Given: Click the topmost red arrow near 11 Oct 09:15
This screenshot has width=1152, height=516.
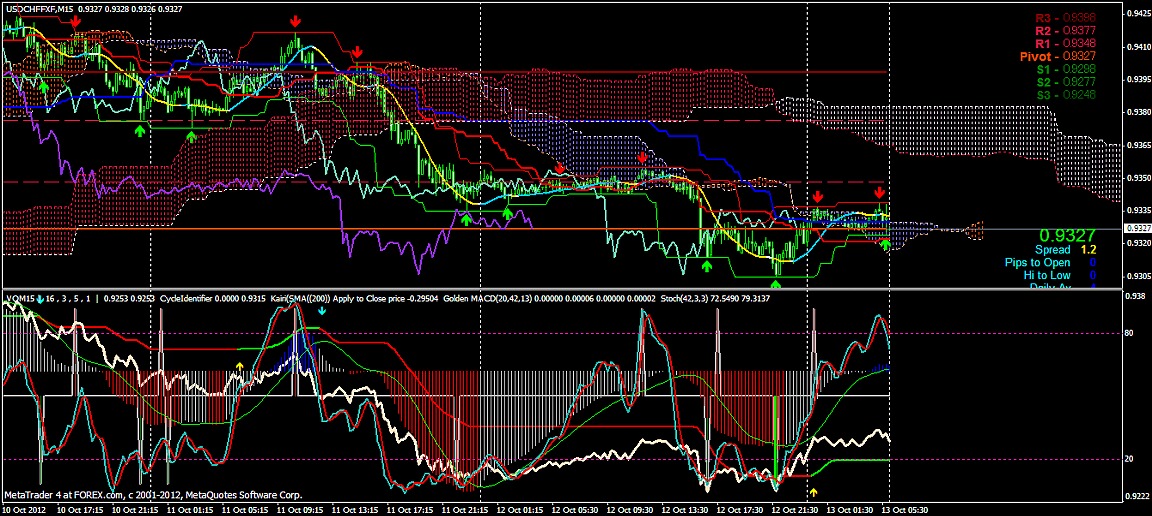Looking at the screenshot, I should [x=295, y=20].
